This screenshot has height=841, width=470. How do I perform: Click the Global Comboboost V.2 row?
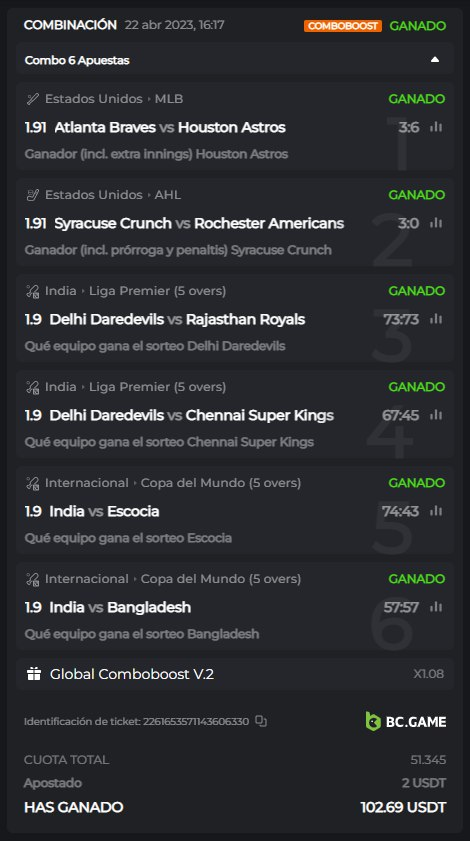point(235,674)
